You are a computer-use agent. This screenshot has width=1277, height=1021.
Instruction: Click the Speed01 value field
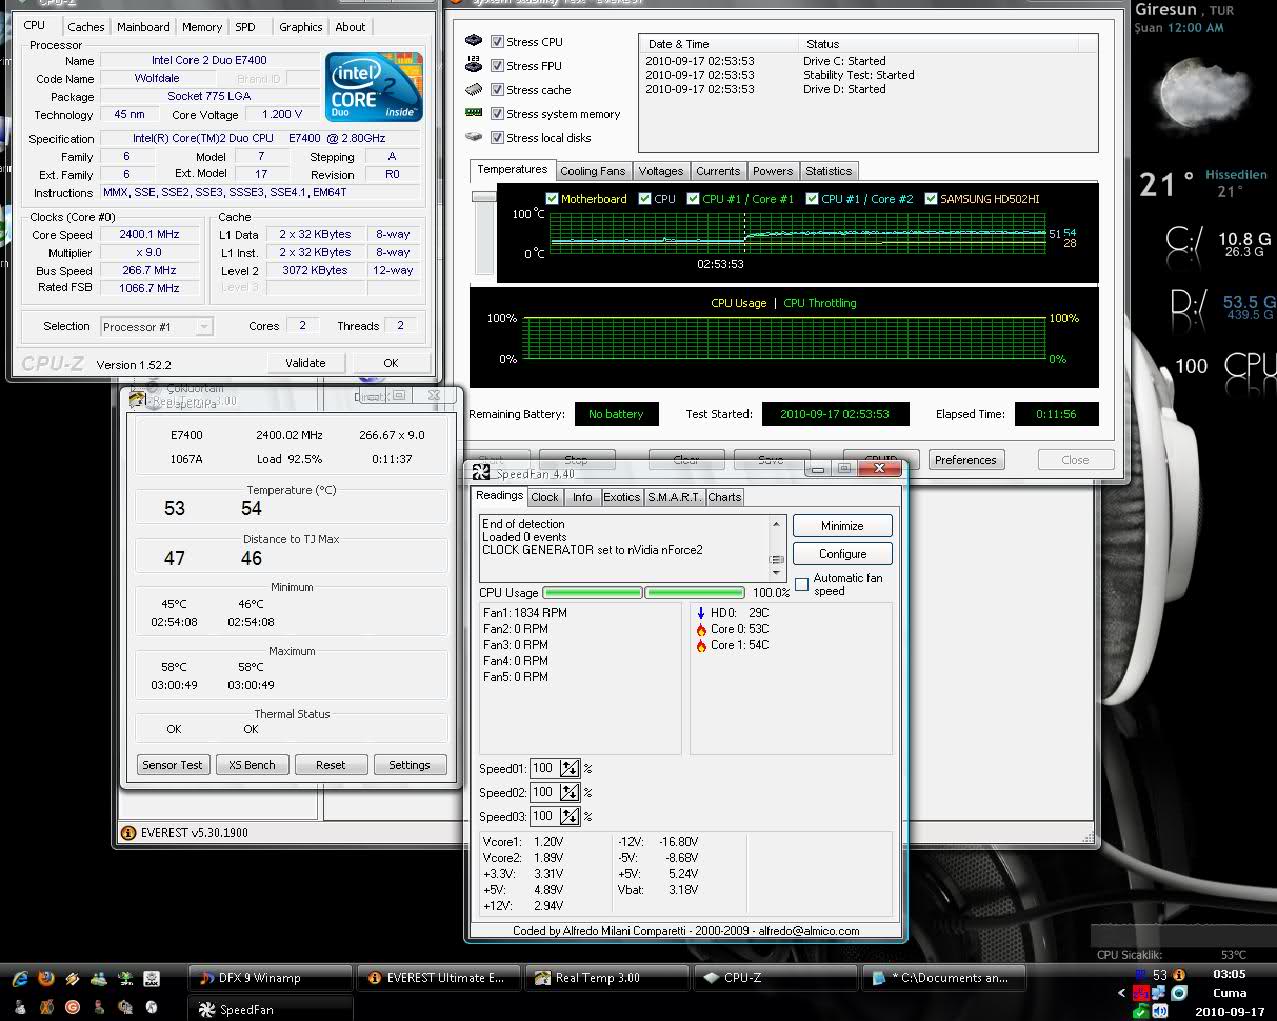coord(543,768)
